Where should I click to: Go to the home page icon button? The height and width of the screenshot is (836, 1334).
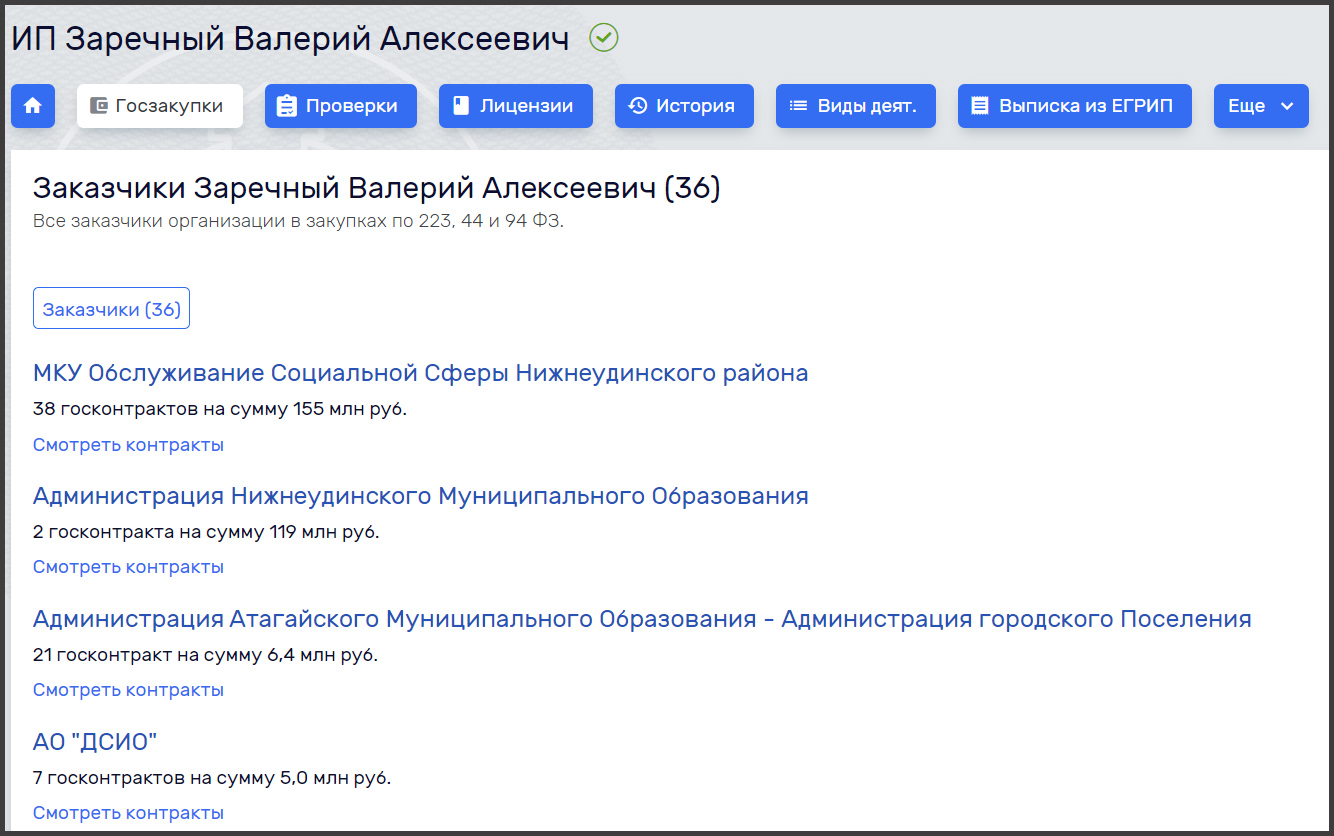(33, 106)
